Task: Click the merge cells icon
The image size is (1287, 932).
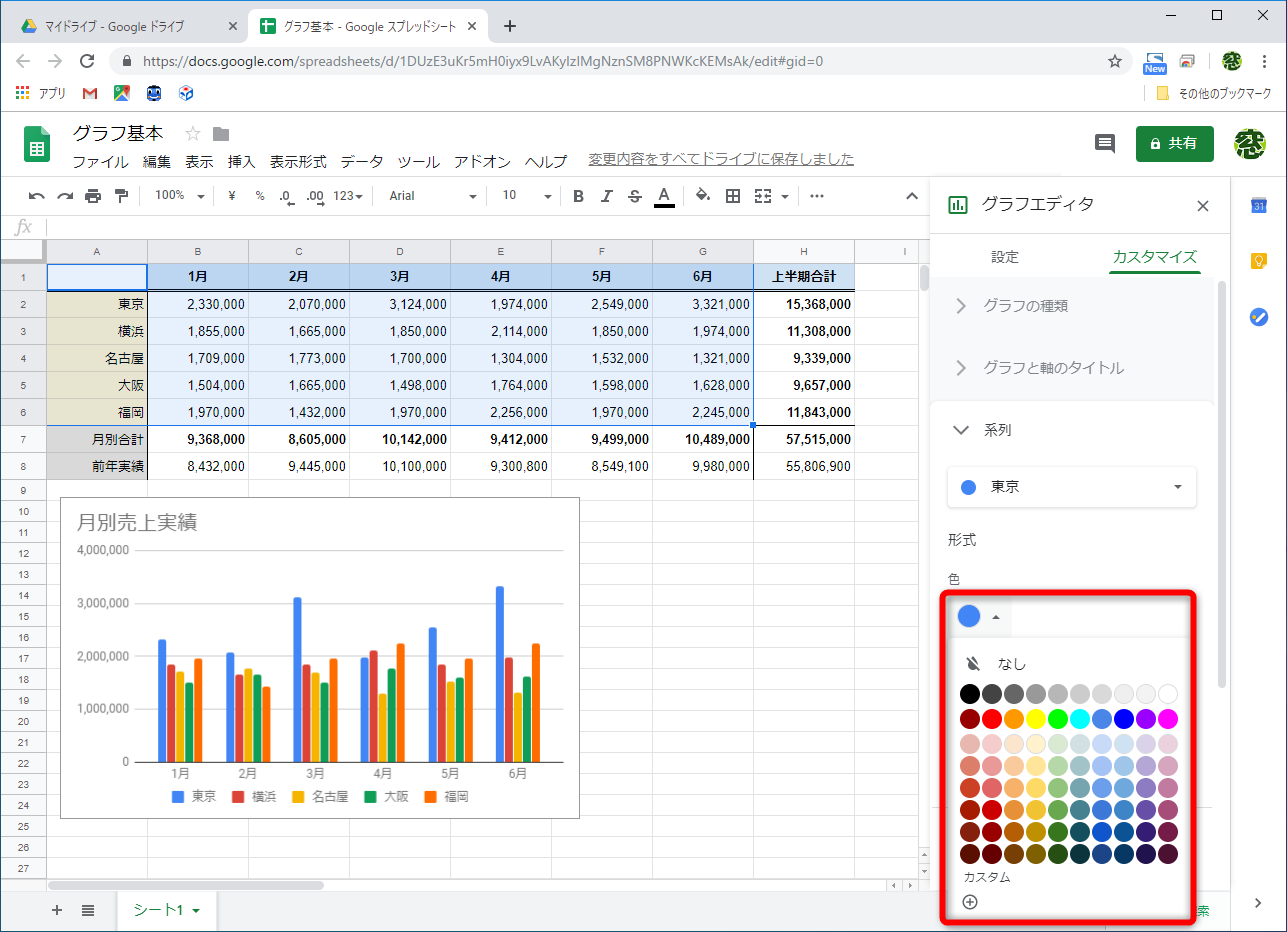Action: [x=763, y=196]
